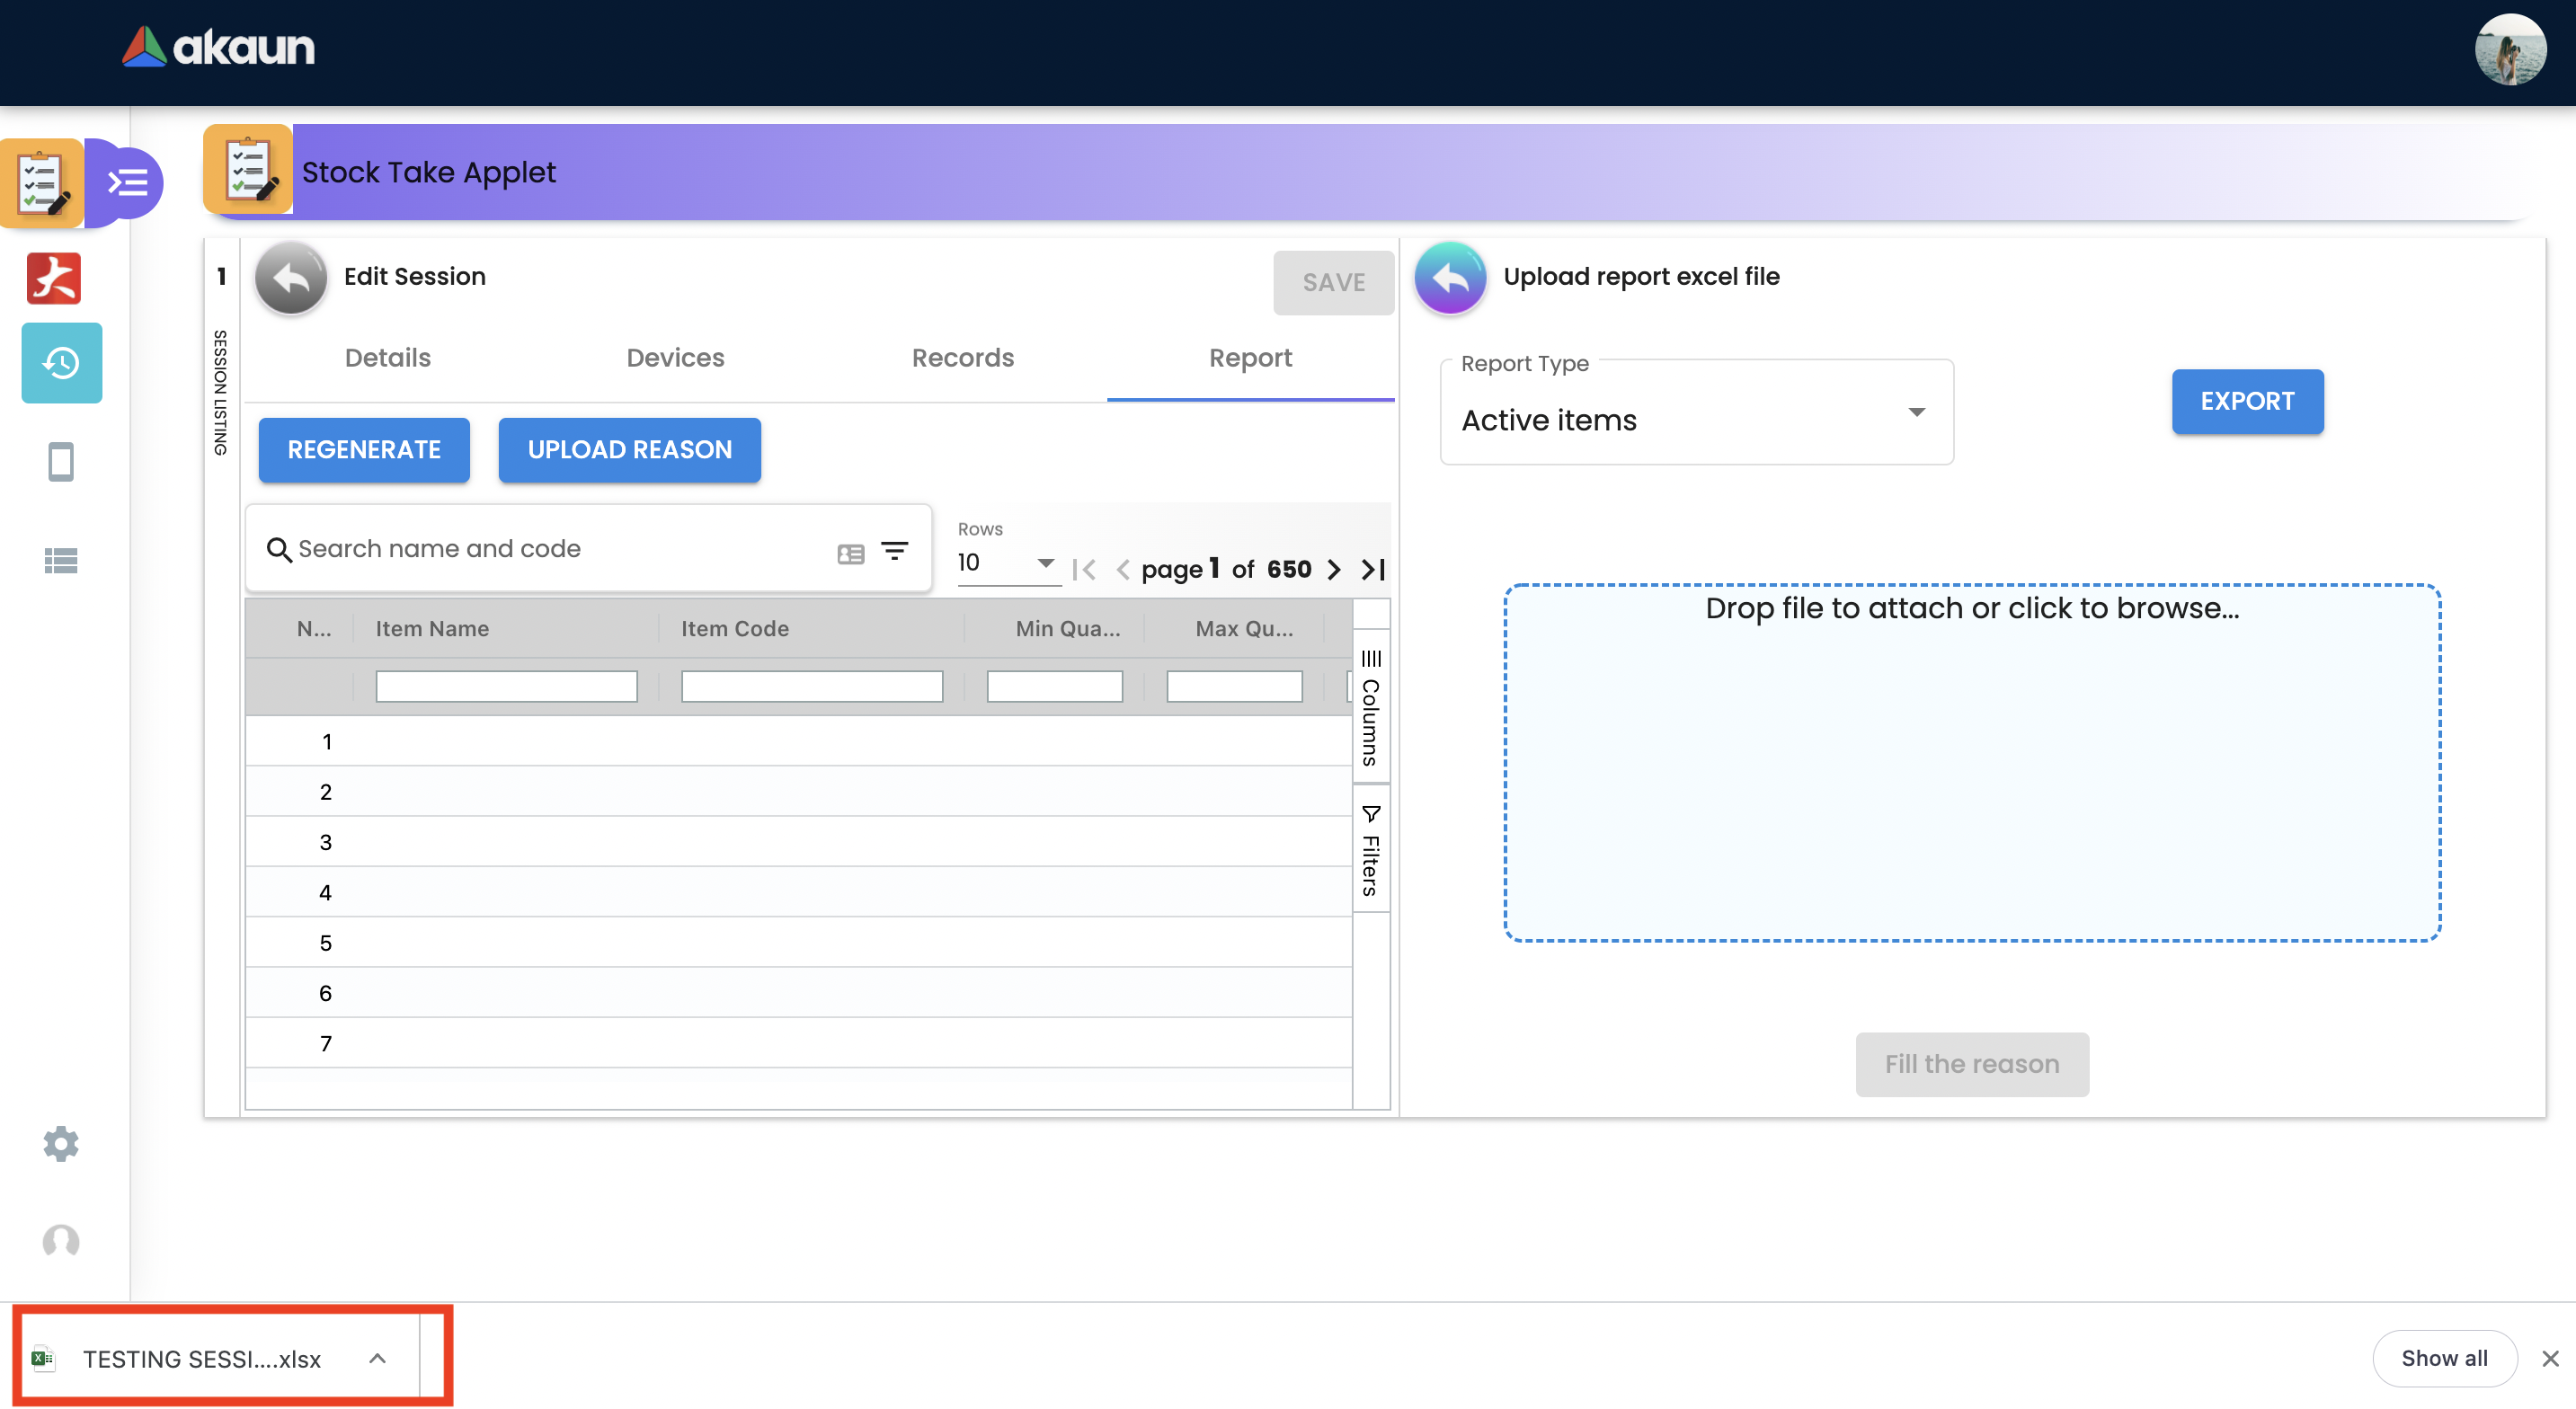The width and height of the screenshot is (2576, 1409).
Task: Switch to the Records tab
Action: click(x=962, y=358)
